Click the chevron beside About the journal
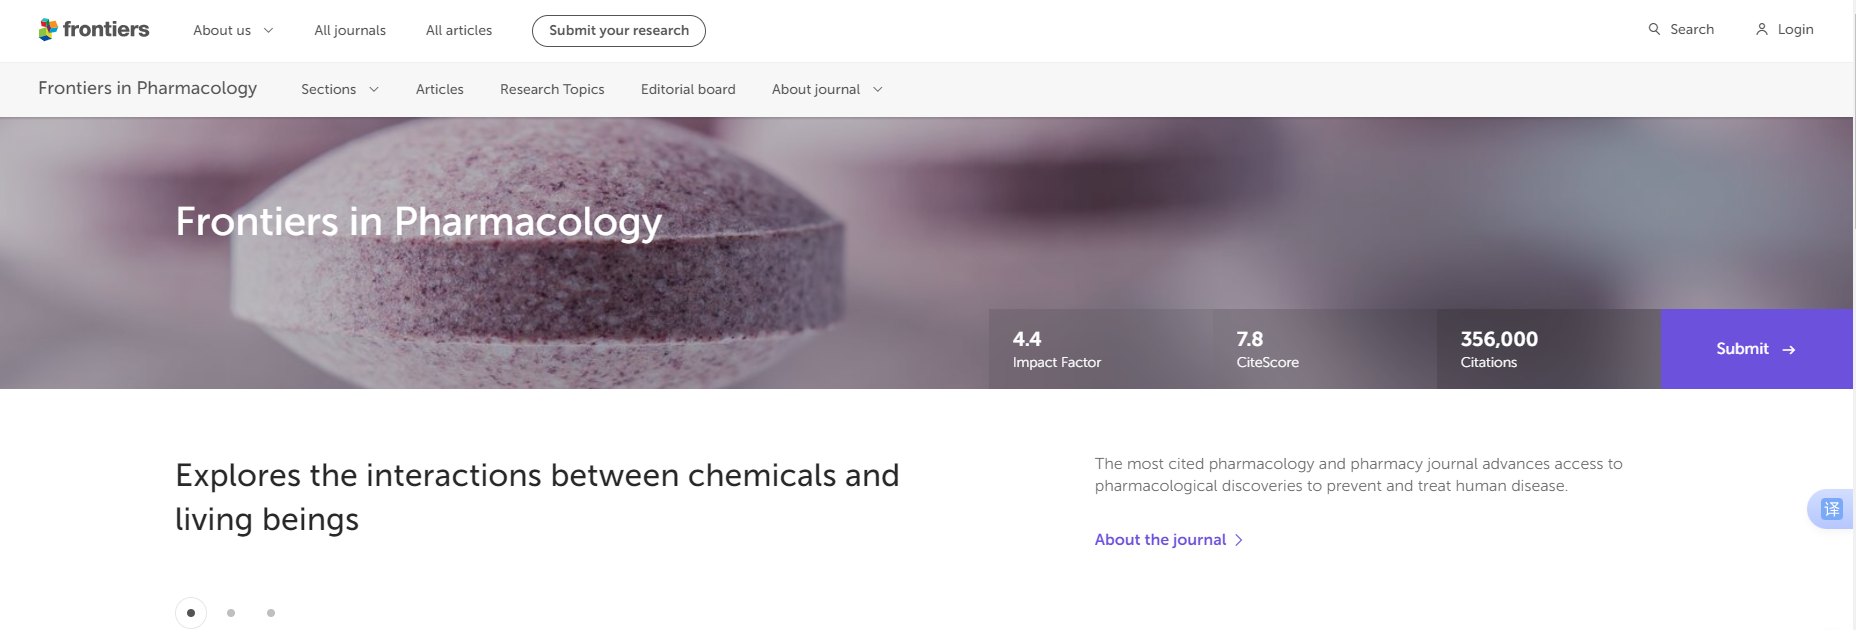Viewport: 1856px width, 630px height. click(1239, 540)
